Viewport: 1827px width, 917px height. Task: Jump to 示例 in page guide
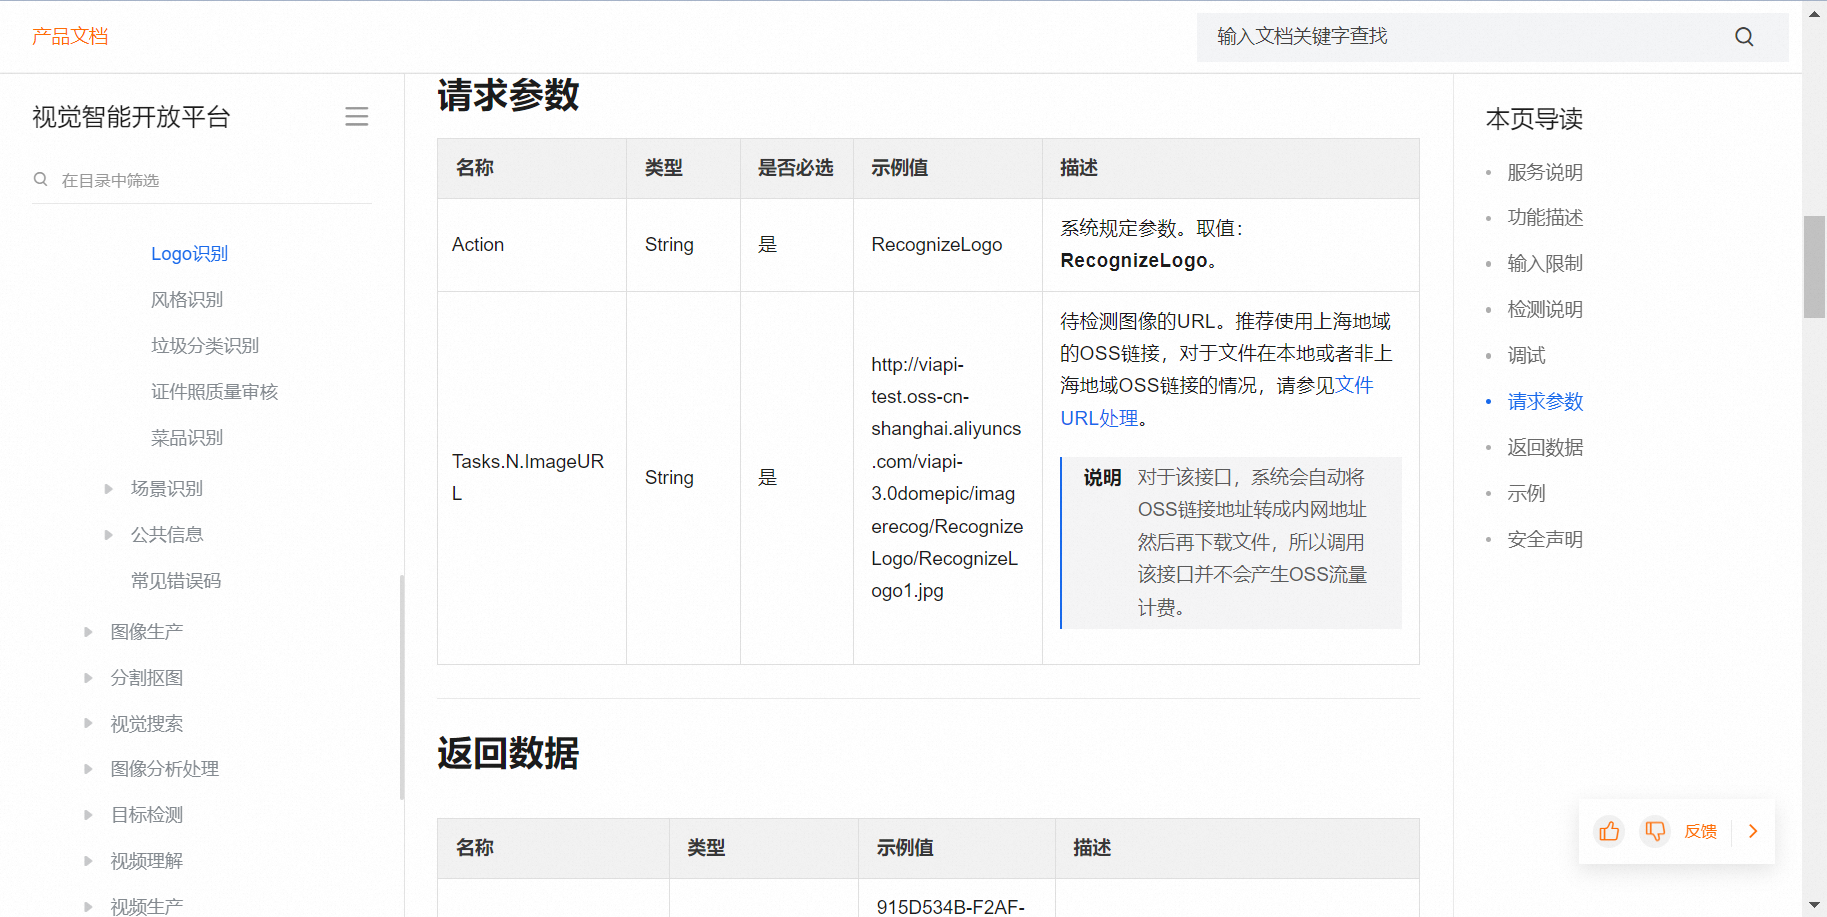point(1526,493)
